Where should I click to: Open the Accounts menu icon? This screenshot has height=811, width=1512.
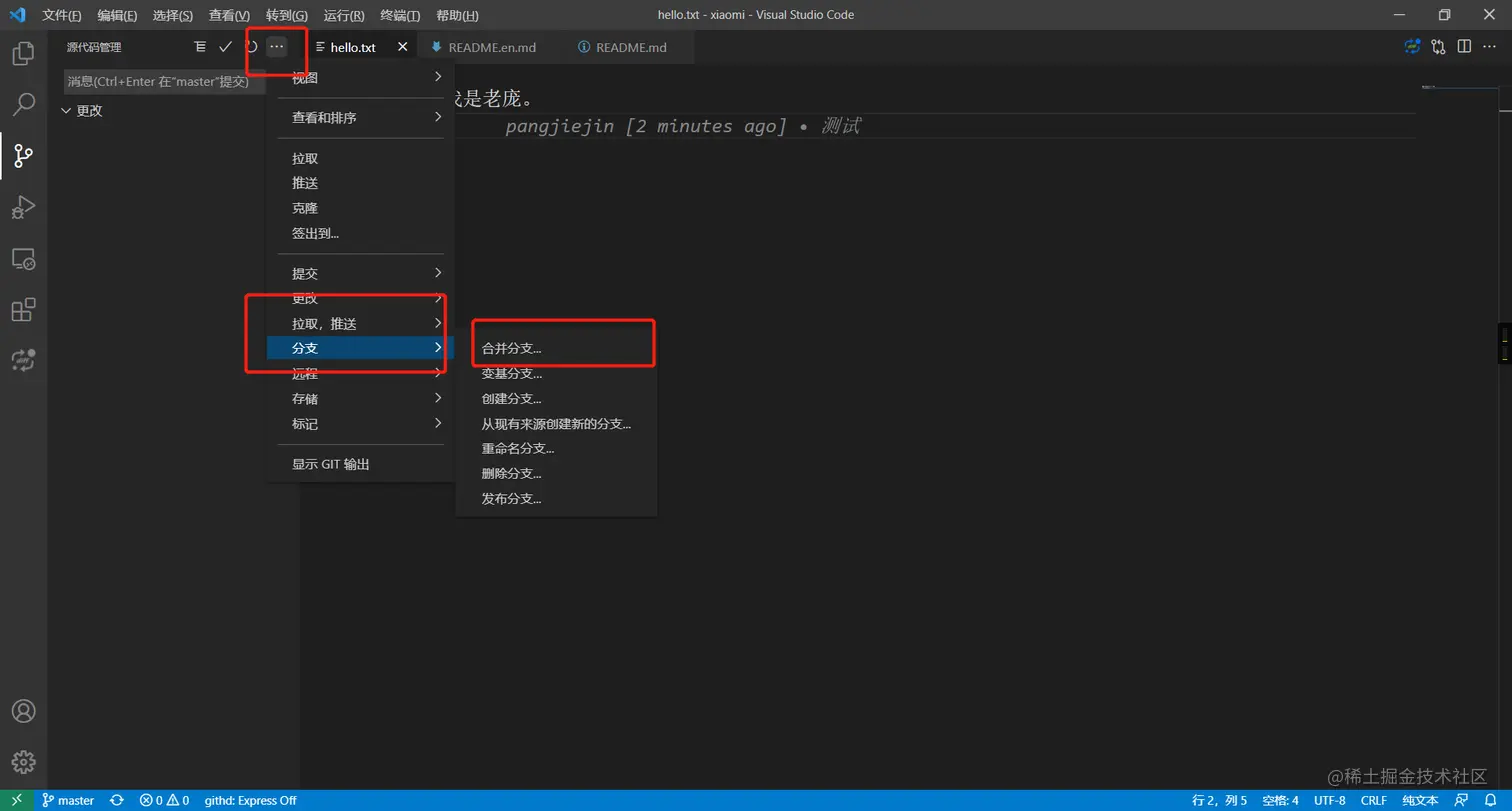(23, 711)
